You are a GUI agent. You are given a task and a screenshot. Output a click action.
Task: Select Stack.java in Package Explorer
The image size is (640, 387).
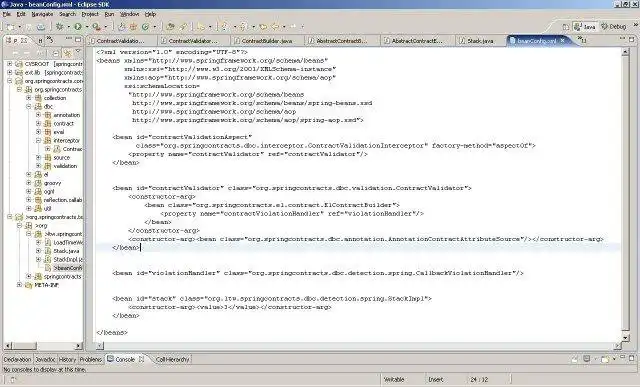pyautogui.click(x=66, y=251)
